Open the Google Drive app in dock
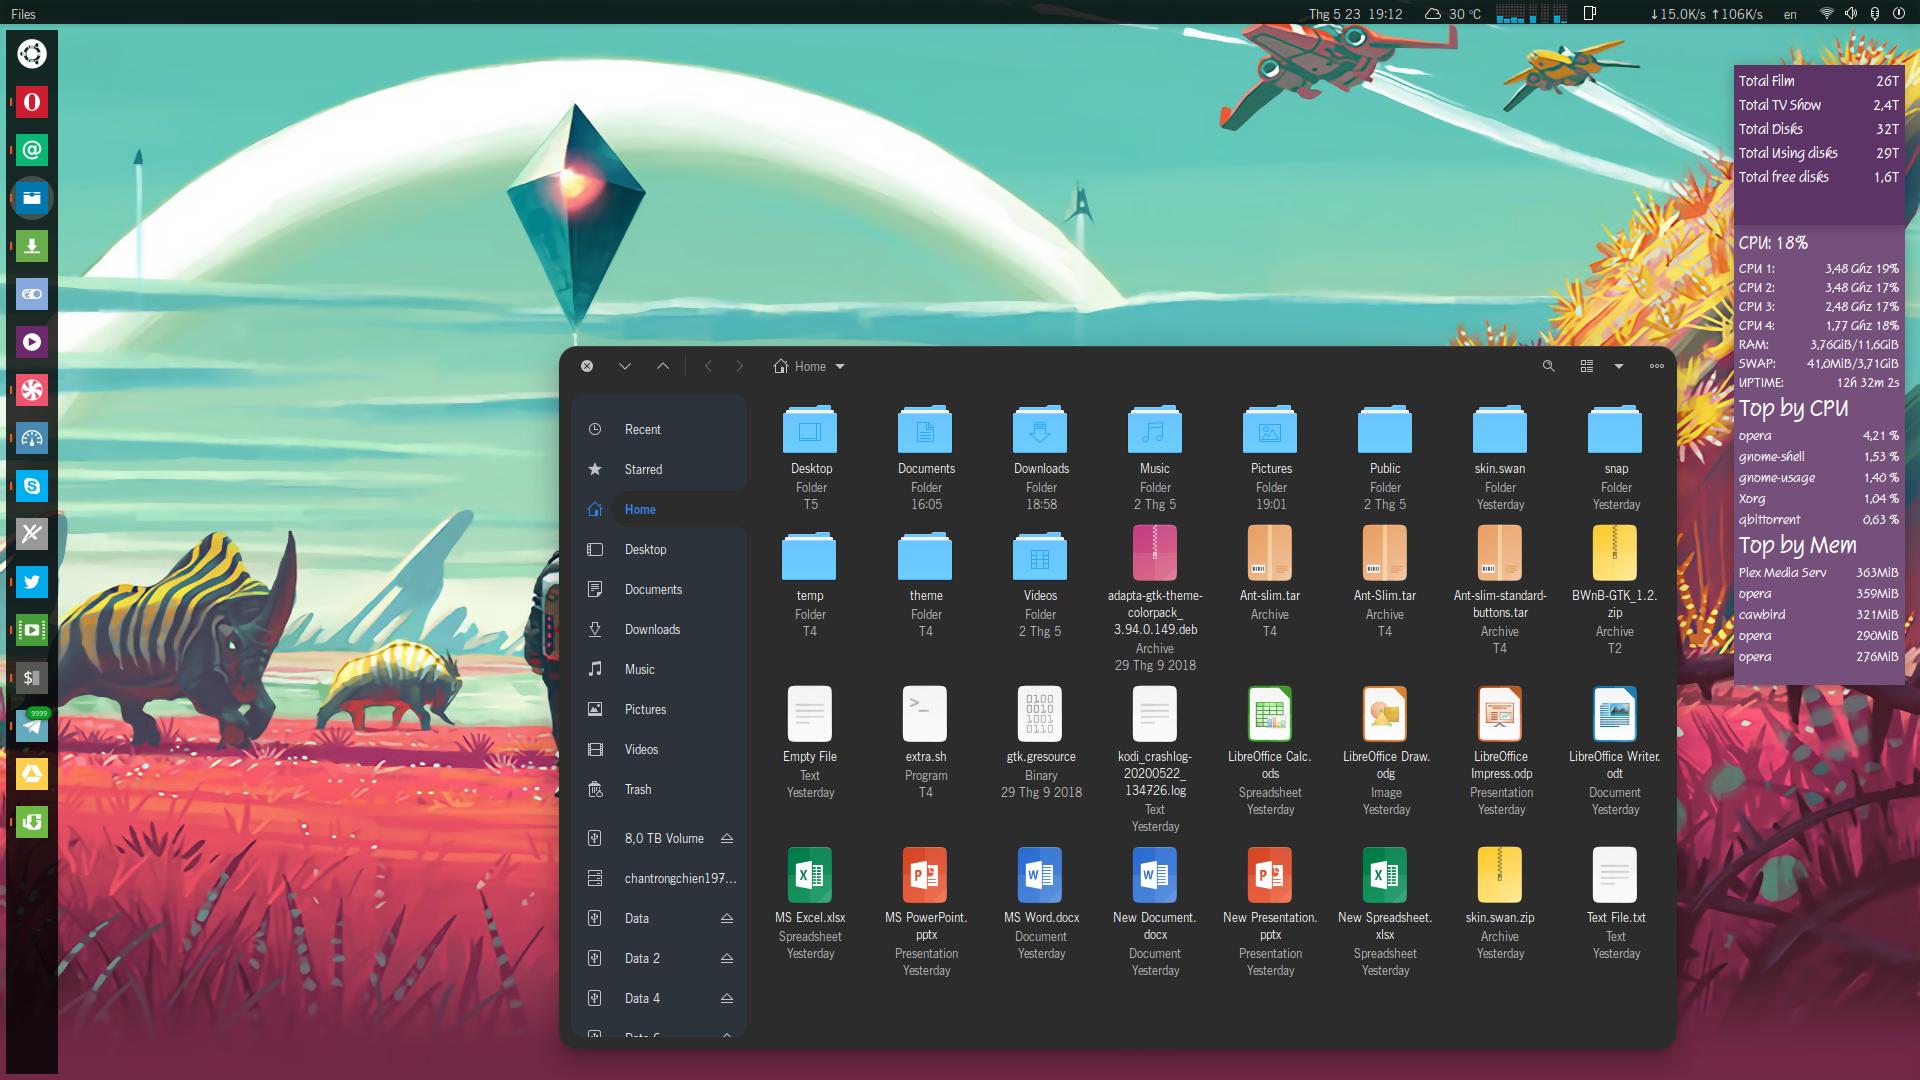Image resolution: width=1920 pixels, height=1080 pixels. tap(32, 774)
